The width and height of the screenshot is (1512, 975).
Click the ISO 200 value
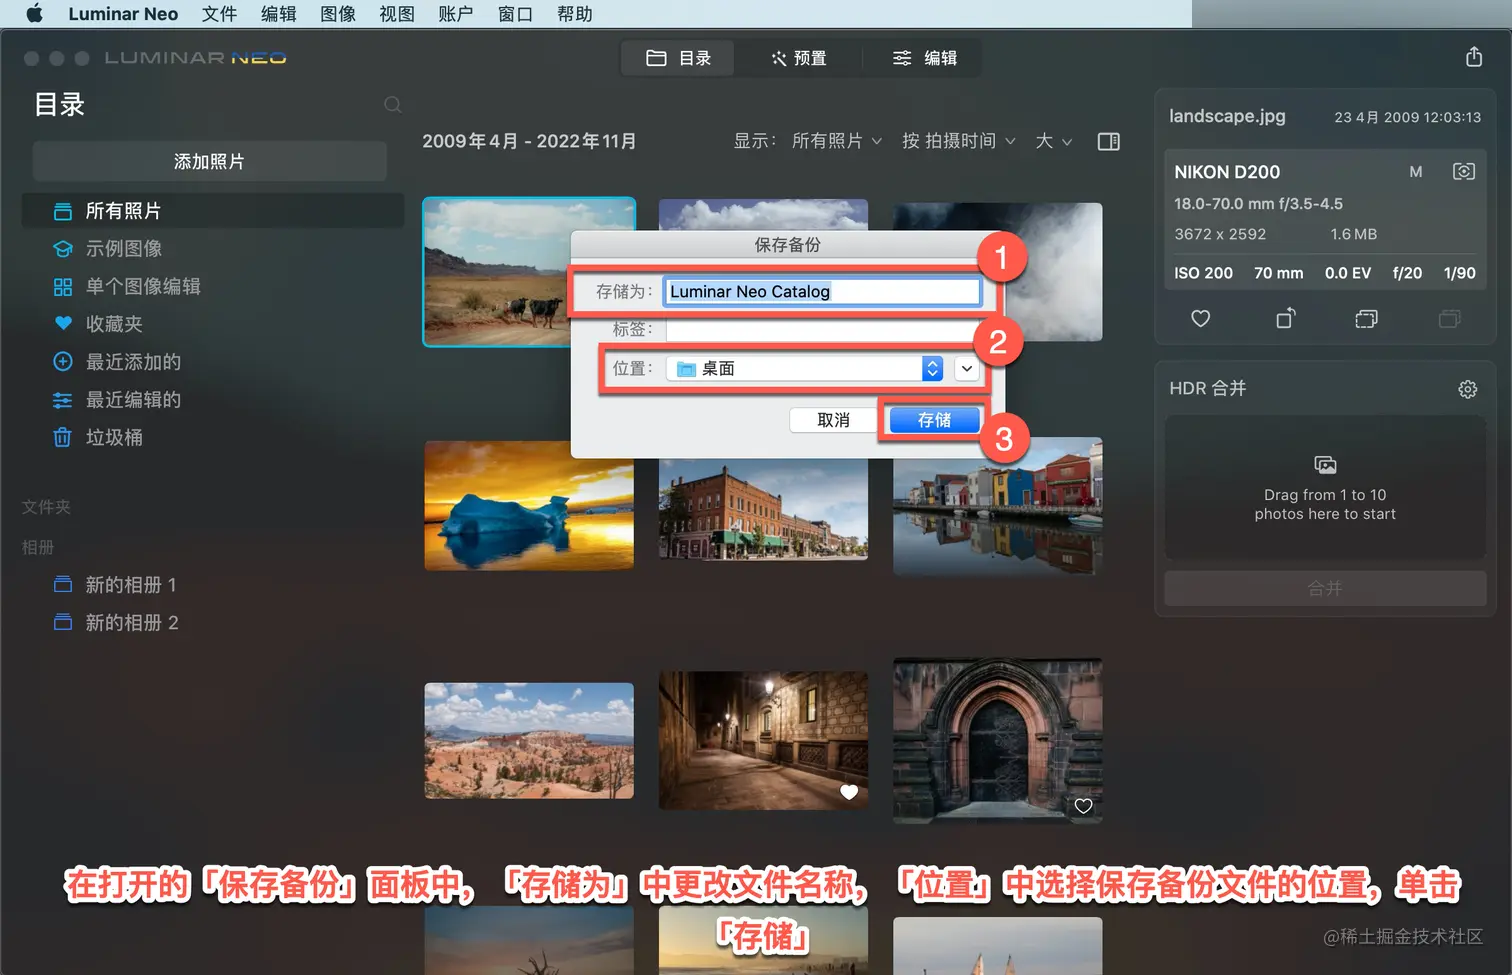click(1203, 273)
